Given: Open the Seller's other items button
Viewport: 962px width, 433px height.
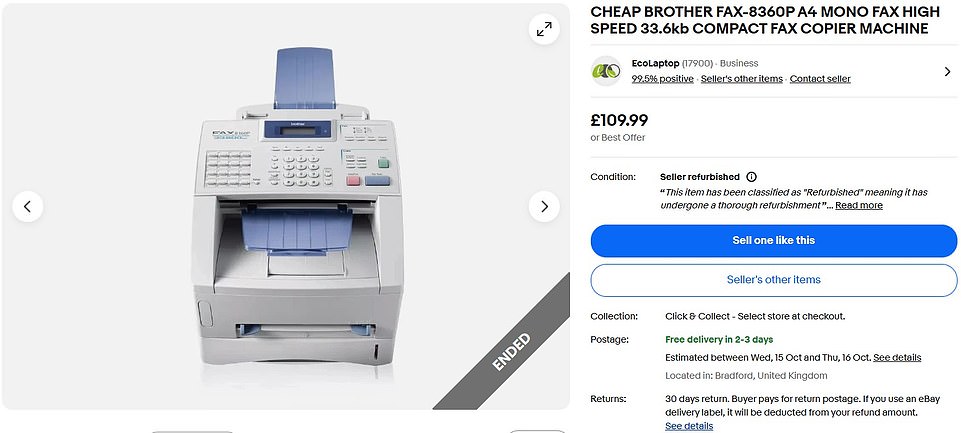Looking at the screenshot, I should click(774, 280).
